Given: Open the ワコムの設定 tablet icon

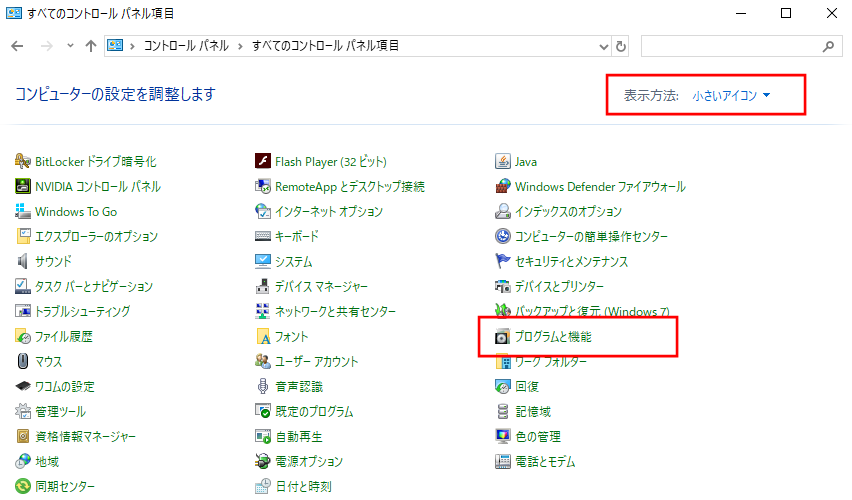Looking at the screenshot, I should click(x=22, y=386).
